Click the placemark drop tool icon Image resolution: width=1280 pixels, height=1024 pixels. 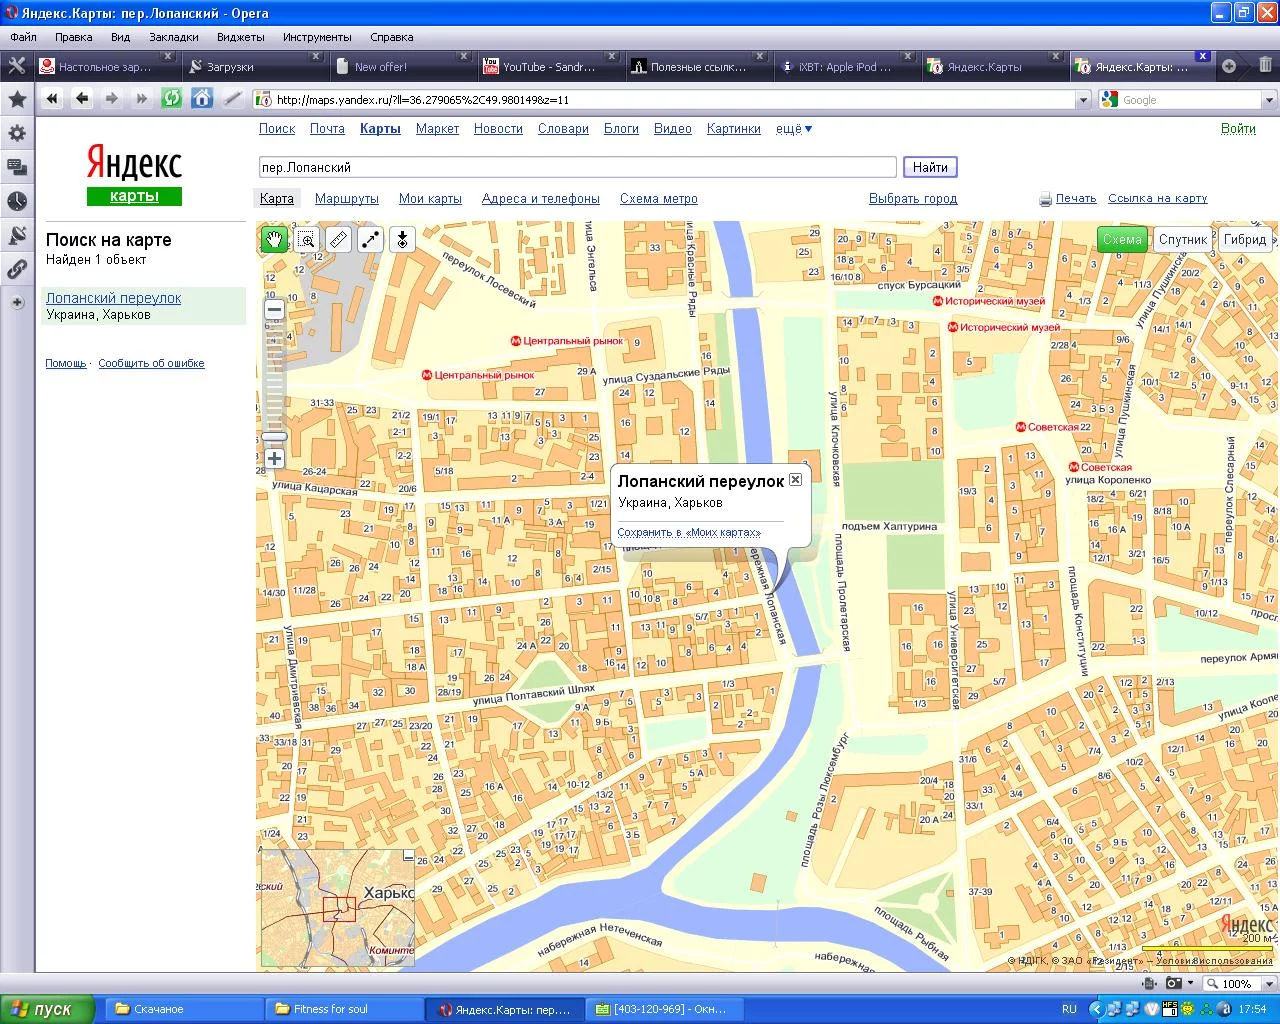[402, 239]
